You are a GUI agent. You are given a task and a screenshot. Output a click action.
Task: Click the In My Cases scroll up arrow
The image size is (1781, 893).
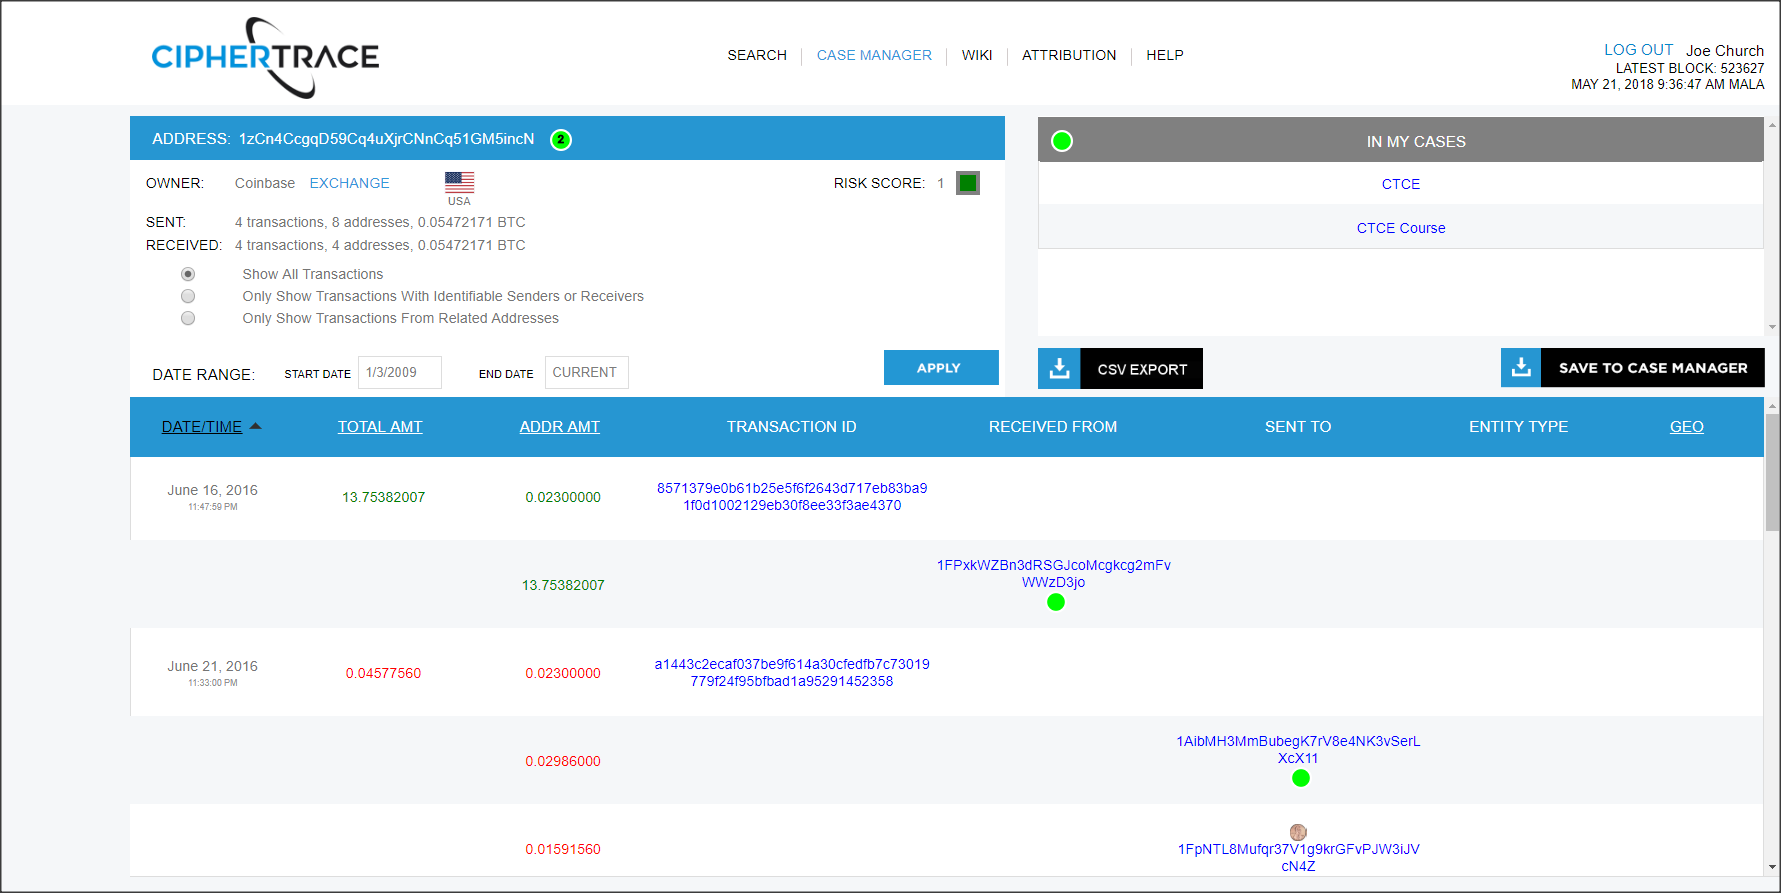1772,125
